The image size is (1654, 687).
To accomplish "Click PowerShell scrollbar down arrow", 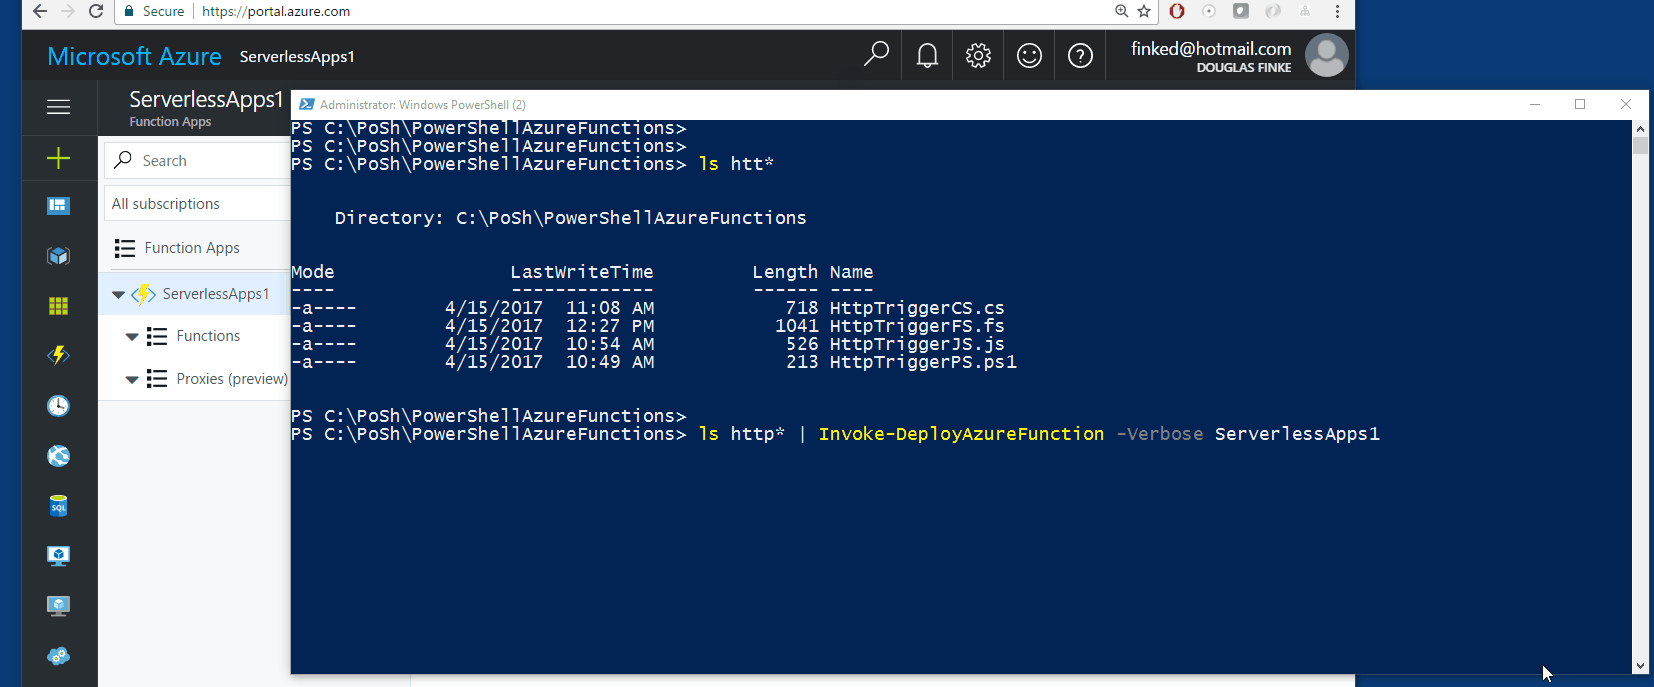I will (1640, 665).
